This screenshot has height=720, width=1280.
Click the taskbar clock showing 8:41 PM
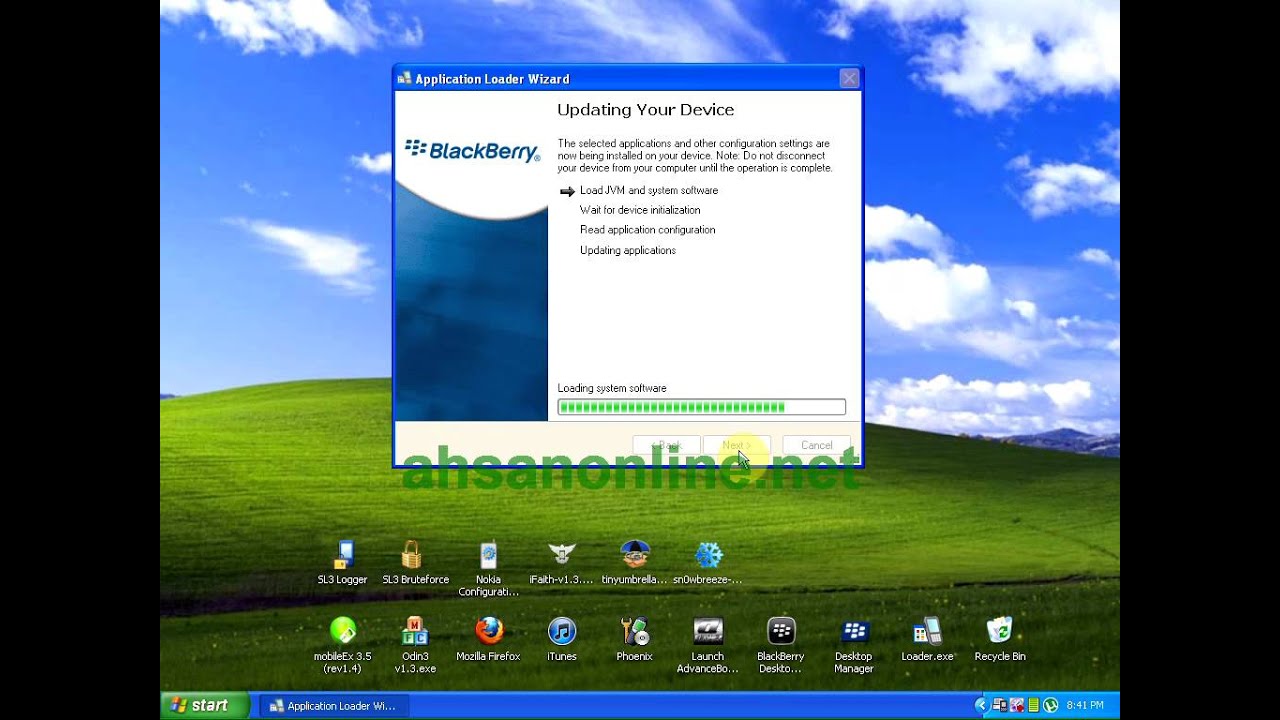click(x=1085, y=705)
